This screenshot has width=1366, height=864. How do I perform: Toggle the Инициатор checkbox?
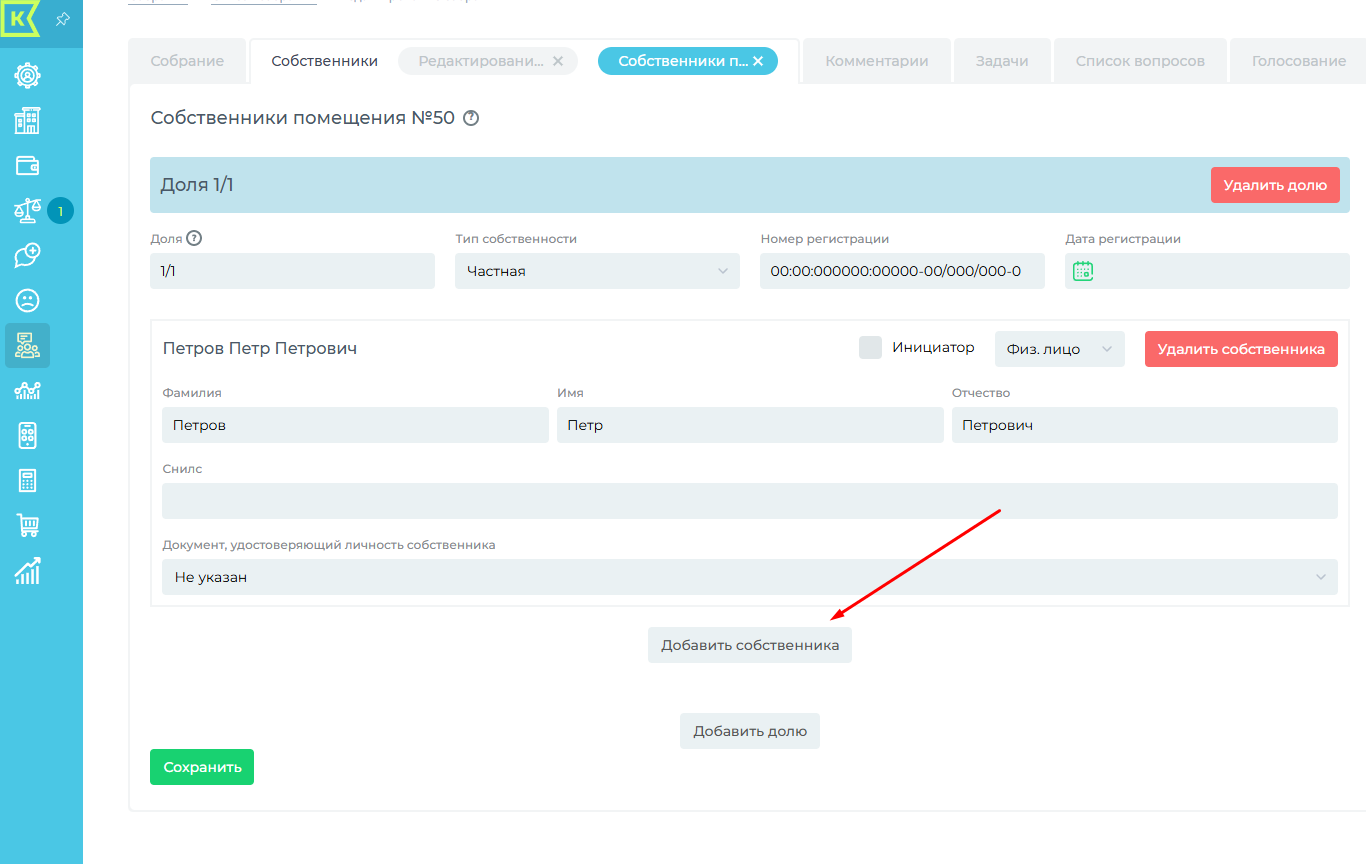pyautogui.click(x=870, y=348)
